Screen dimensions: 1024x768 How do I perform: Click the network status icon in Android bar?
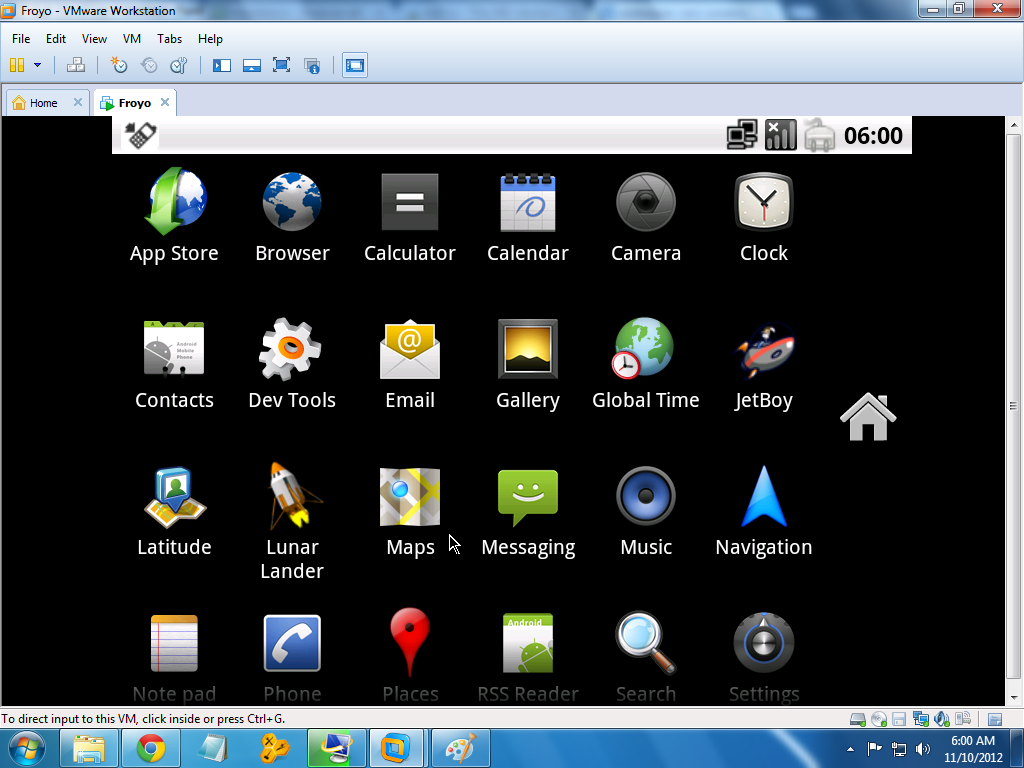pos(742,135)
